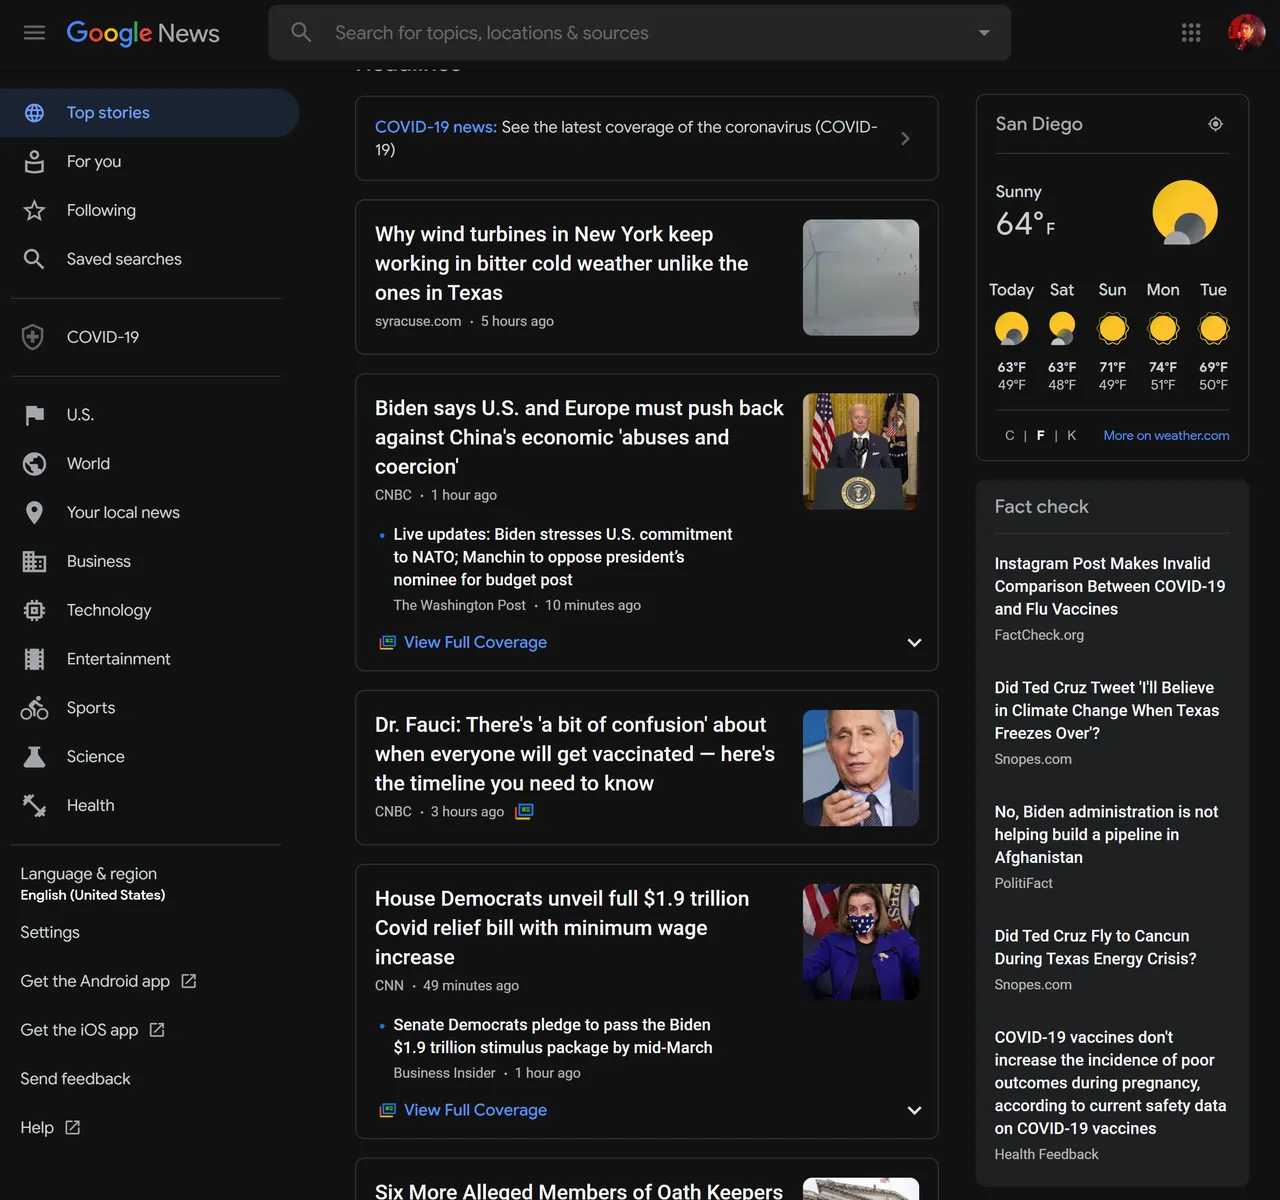Open Settings in the sidebar
This screenshot has height=1200, width=1280.
(50, 932)
